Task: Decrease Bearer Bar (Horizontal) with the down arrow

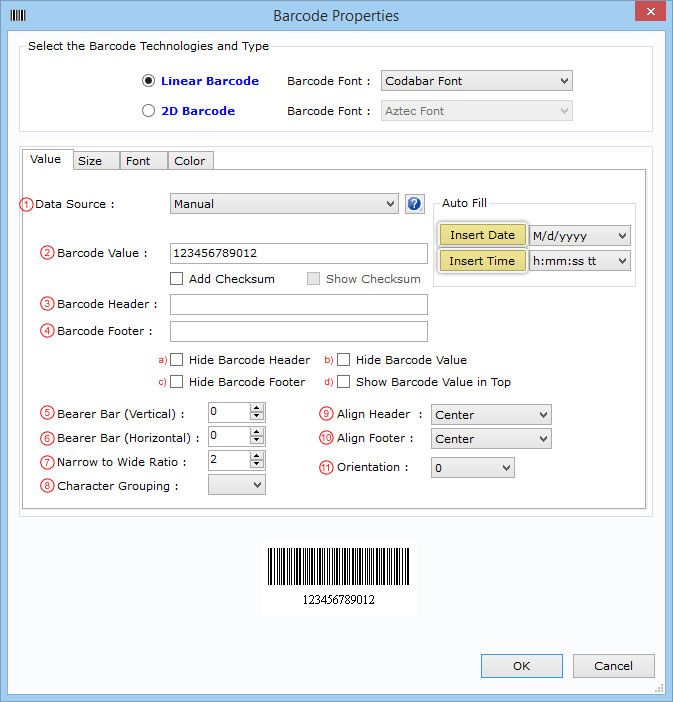Action: (257, 441)
